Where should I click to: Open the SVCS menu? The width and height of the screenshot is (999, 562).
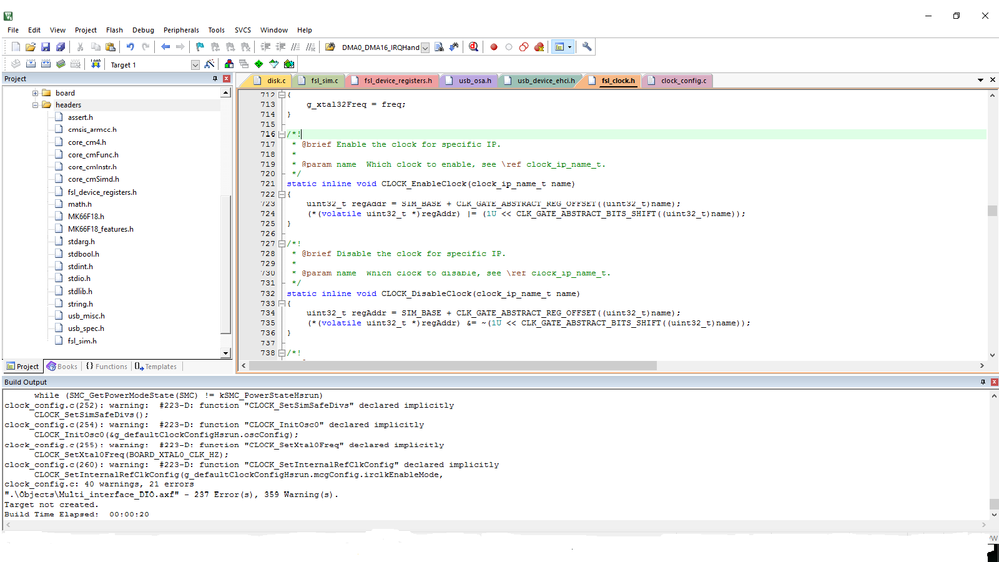(x=243, y=30)
